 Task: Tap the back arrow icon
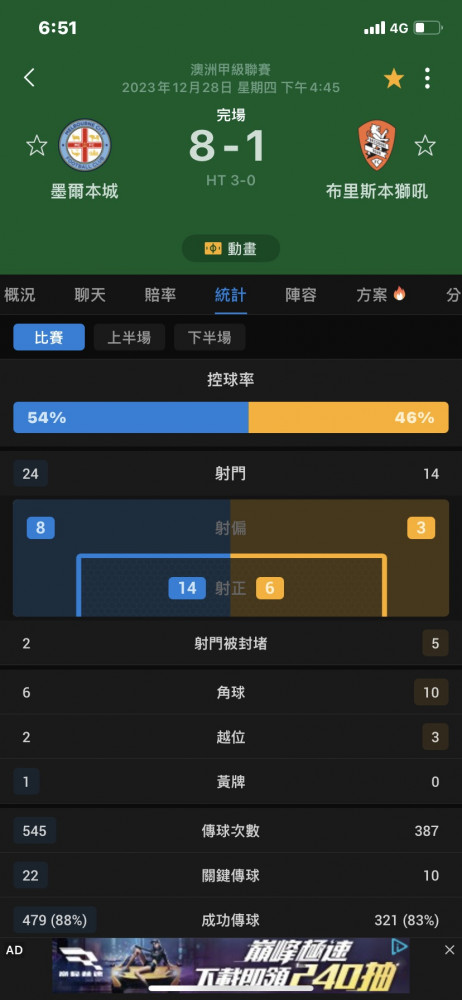(29, 78)
